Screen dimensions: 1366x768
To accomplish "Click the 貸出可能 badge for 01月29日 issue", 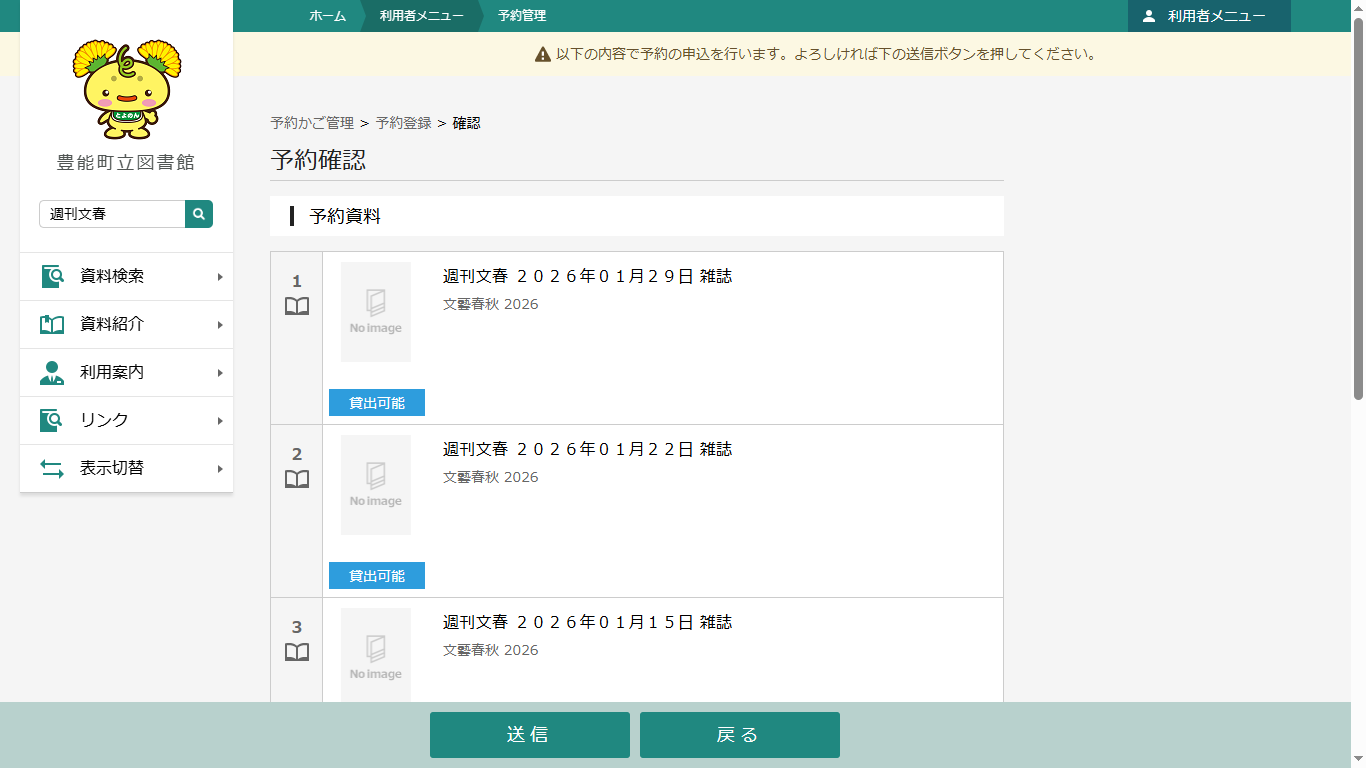I will 377,403.
